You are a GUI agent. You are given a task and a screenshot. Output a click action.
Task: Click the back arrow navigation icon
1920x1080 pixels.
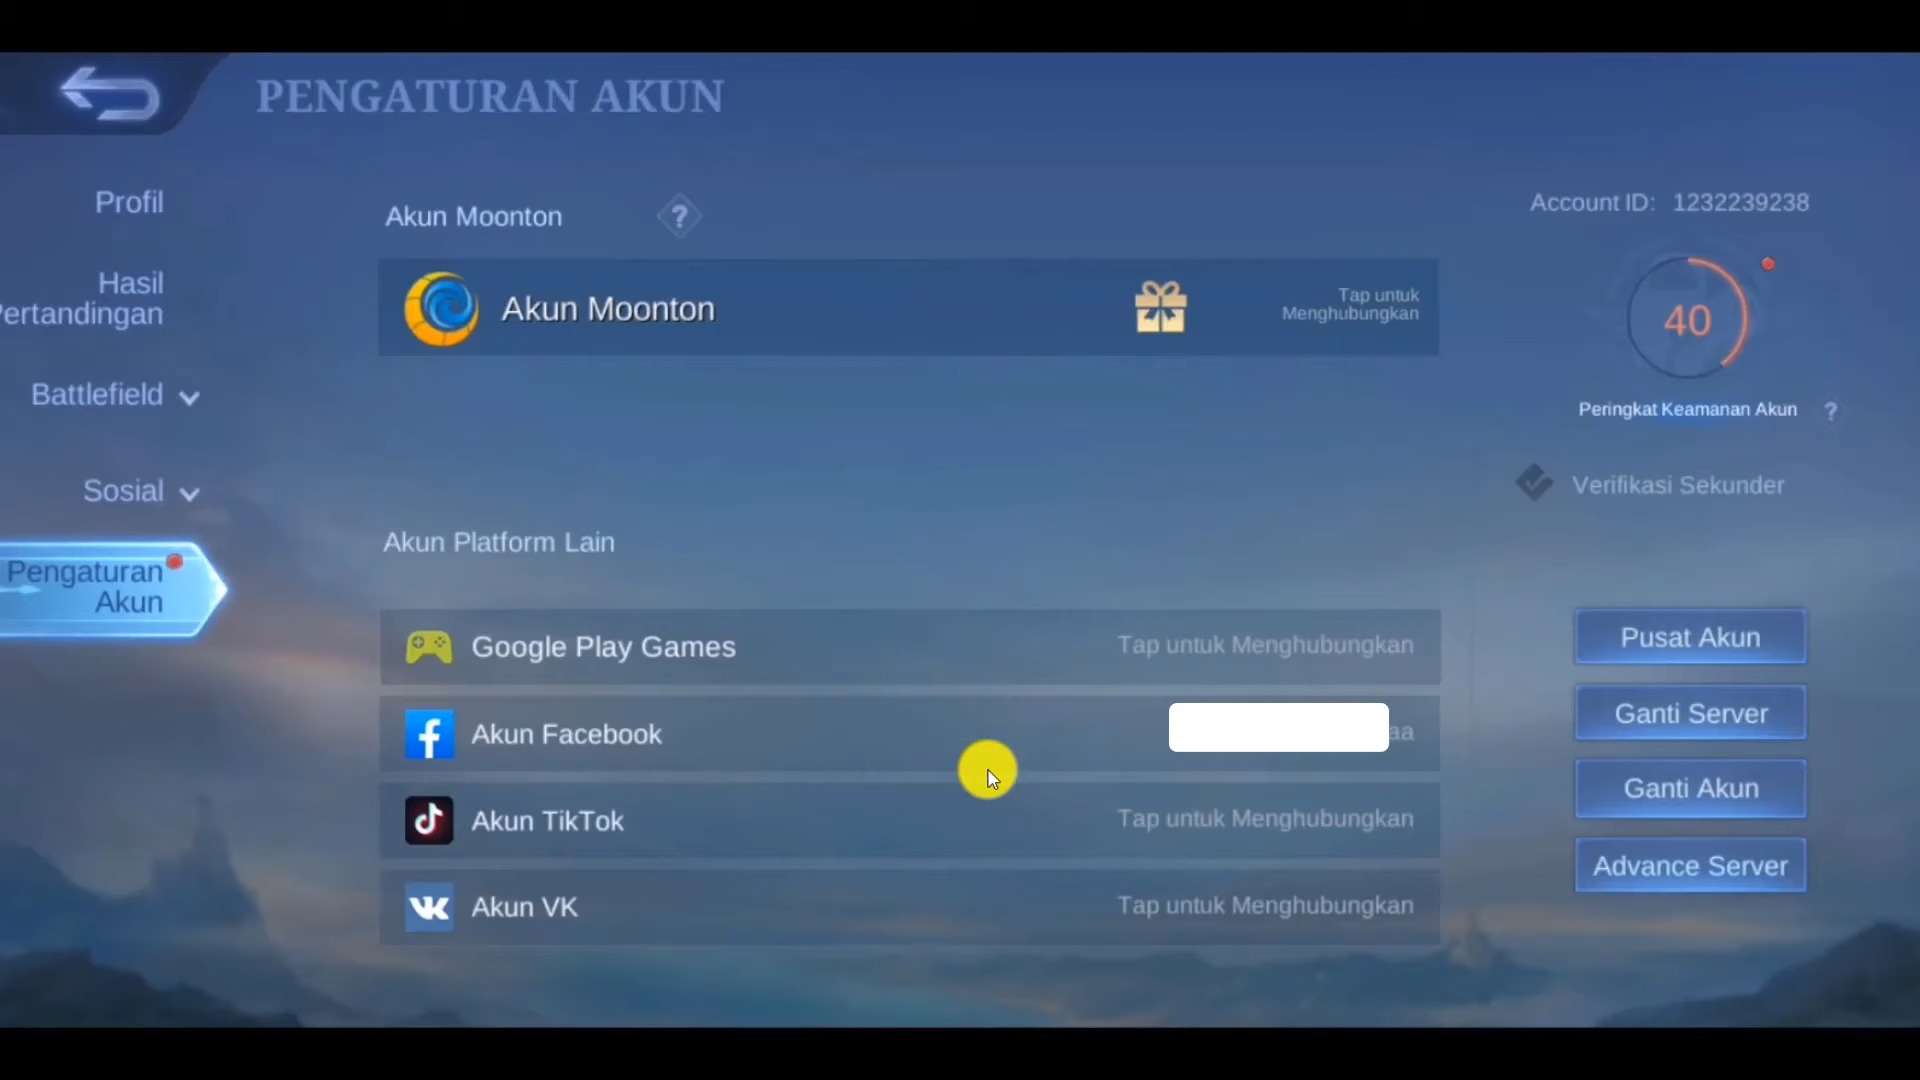[109, 96]
